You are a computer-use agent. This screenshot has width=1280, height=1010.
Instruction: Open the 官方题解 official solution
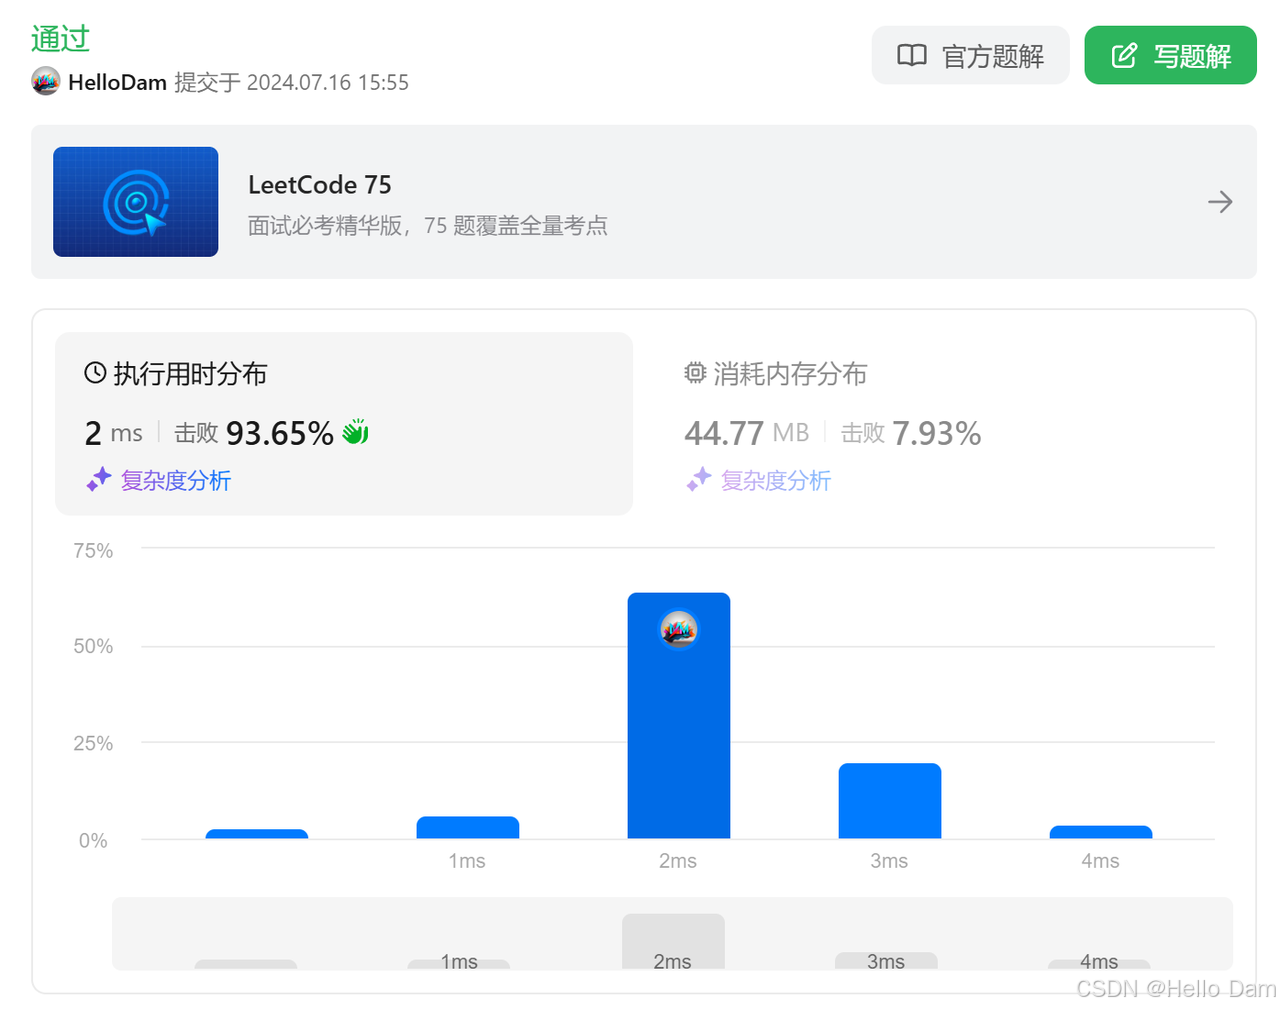[x=970, y=55]
